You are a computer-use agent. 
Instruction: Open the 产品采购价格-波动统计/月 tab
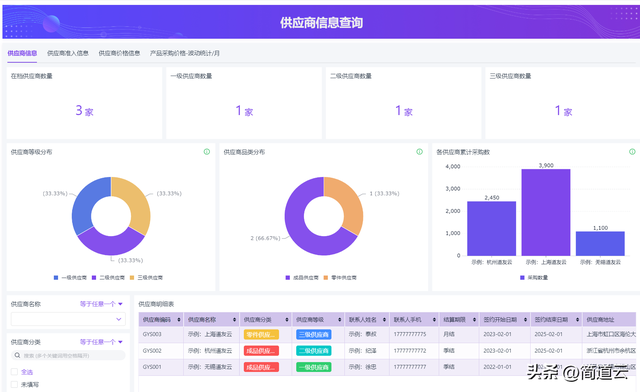[184, 53]
